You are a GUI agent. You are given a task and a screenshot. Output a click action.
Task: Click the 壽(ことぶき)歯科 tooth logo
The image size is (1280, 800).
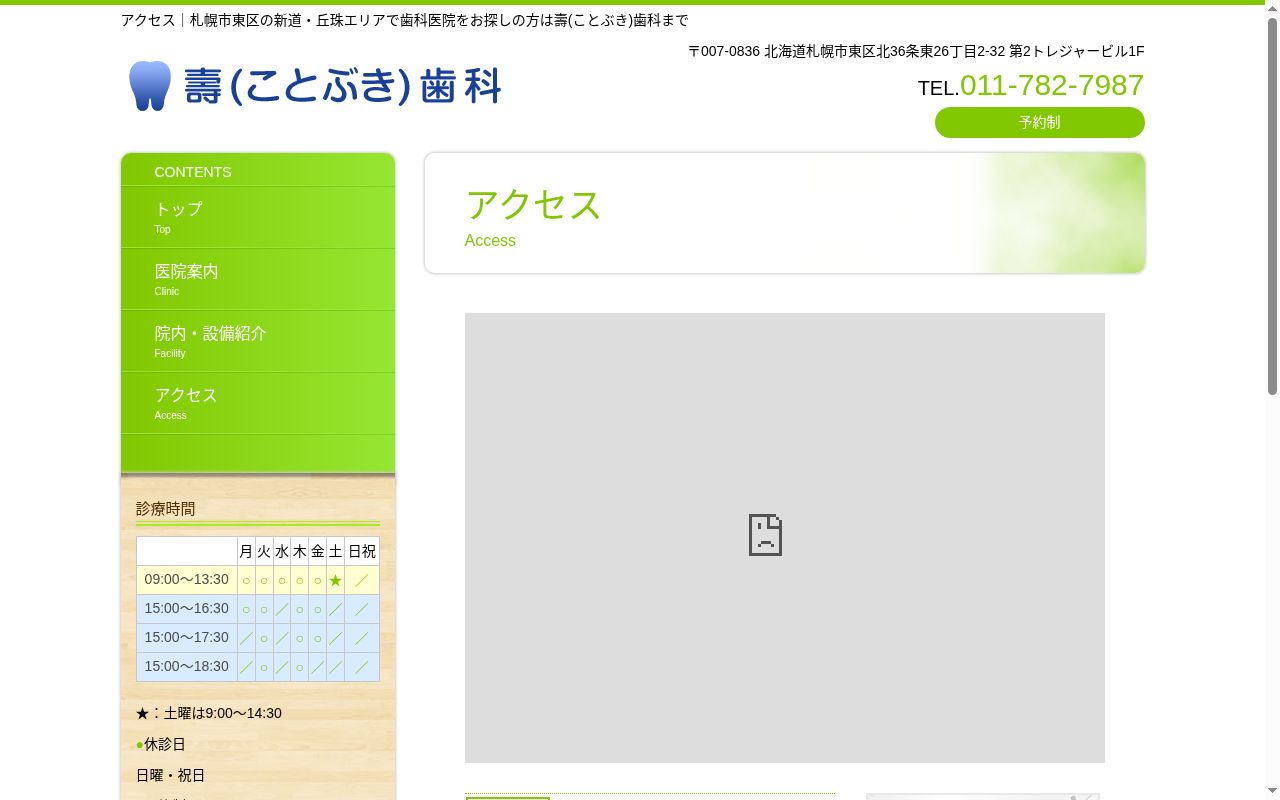[x=315, y=86]
